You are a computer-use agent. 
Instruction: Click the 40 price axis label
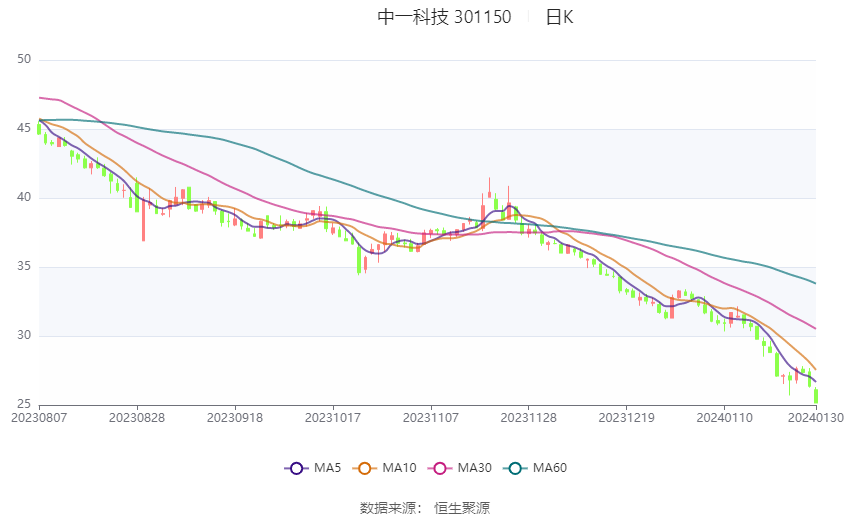(x=24, y=197)
